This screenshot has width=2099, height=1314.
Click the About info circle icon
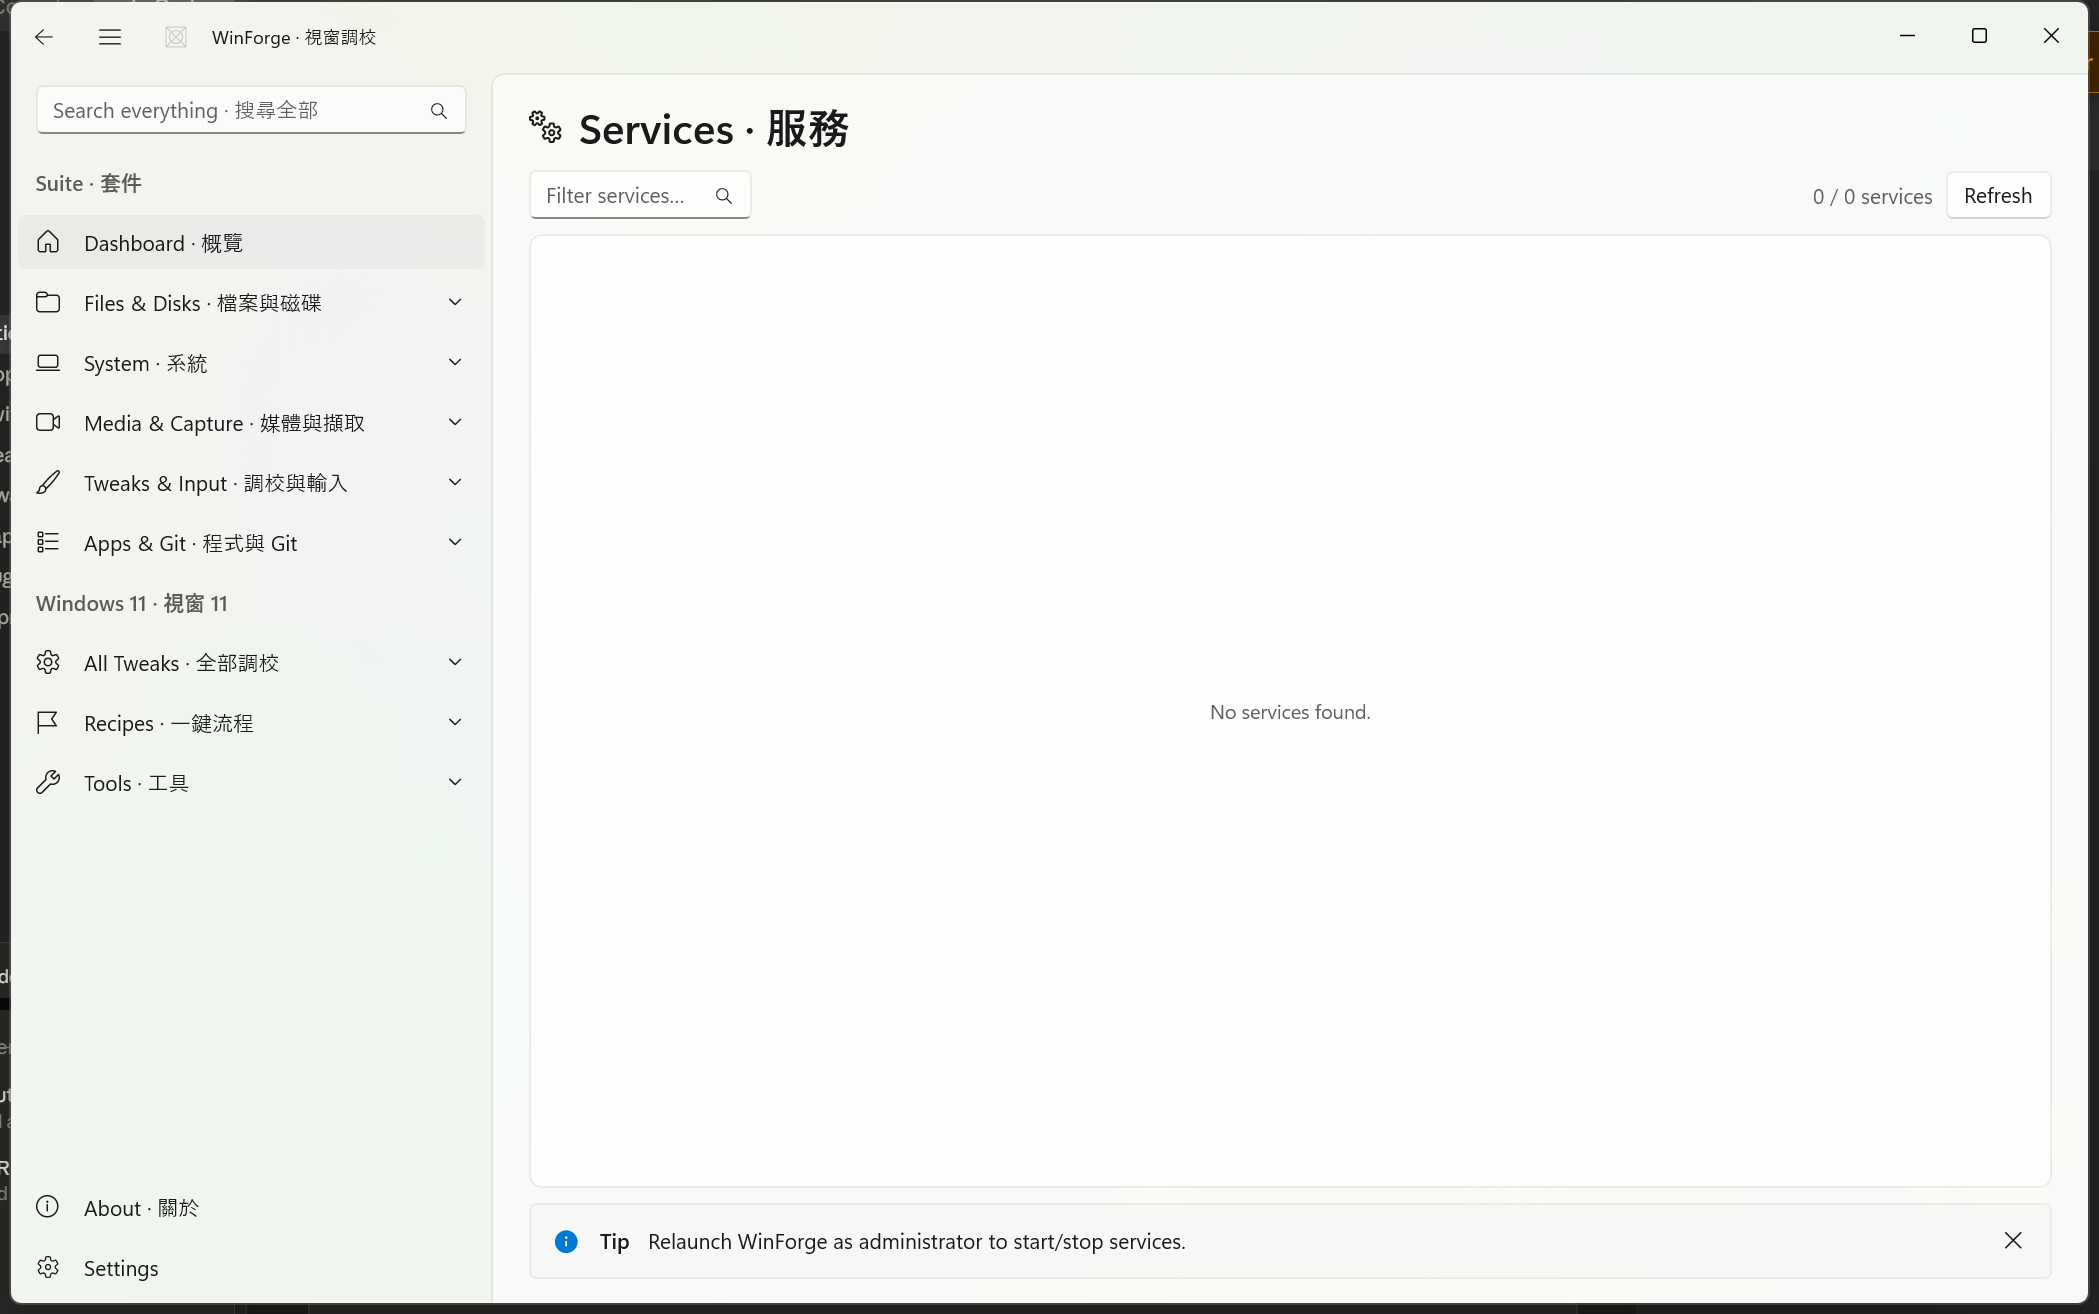click(x=48, y=1206)
